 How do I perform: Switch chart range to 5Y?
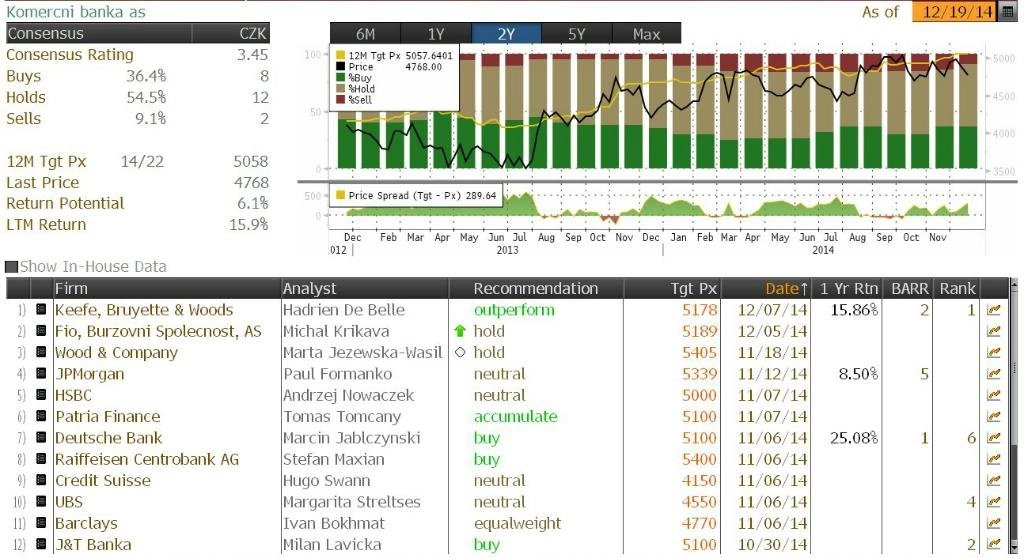pyautogui.click(x=577, y=34)
